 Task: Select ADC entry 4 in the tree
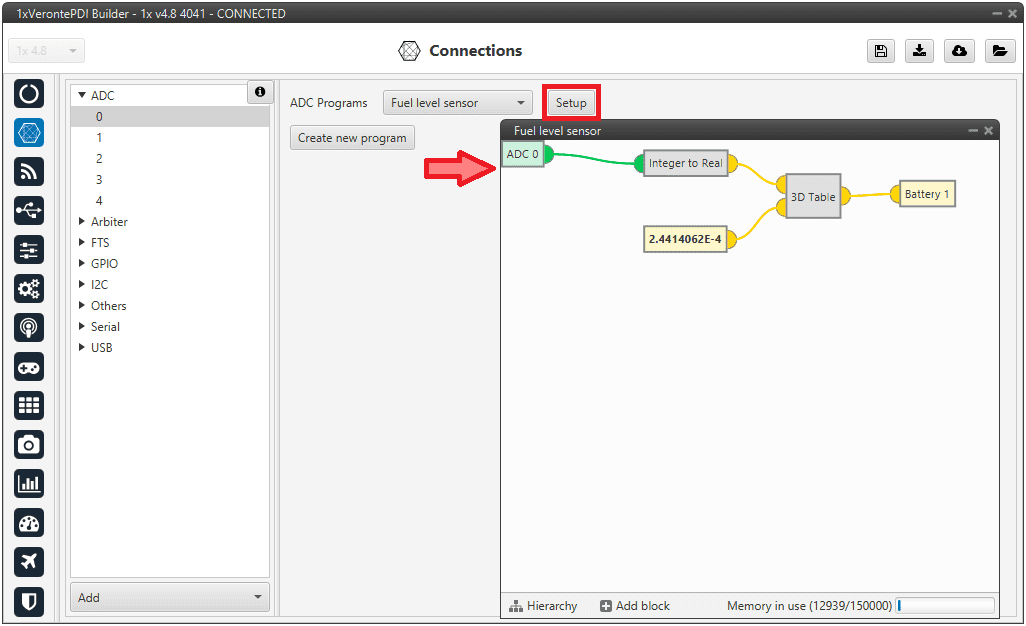tap(169, 200)
